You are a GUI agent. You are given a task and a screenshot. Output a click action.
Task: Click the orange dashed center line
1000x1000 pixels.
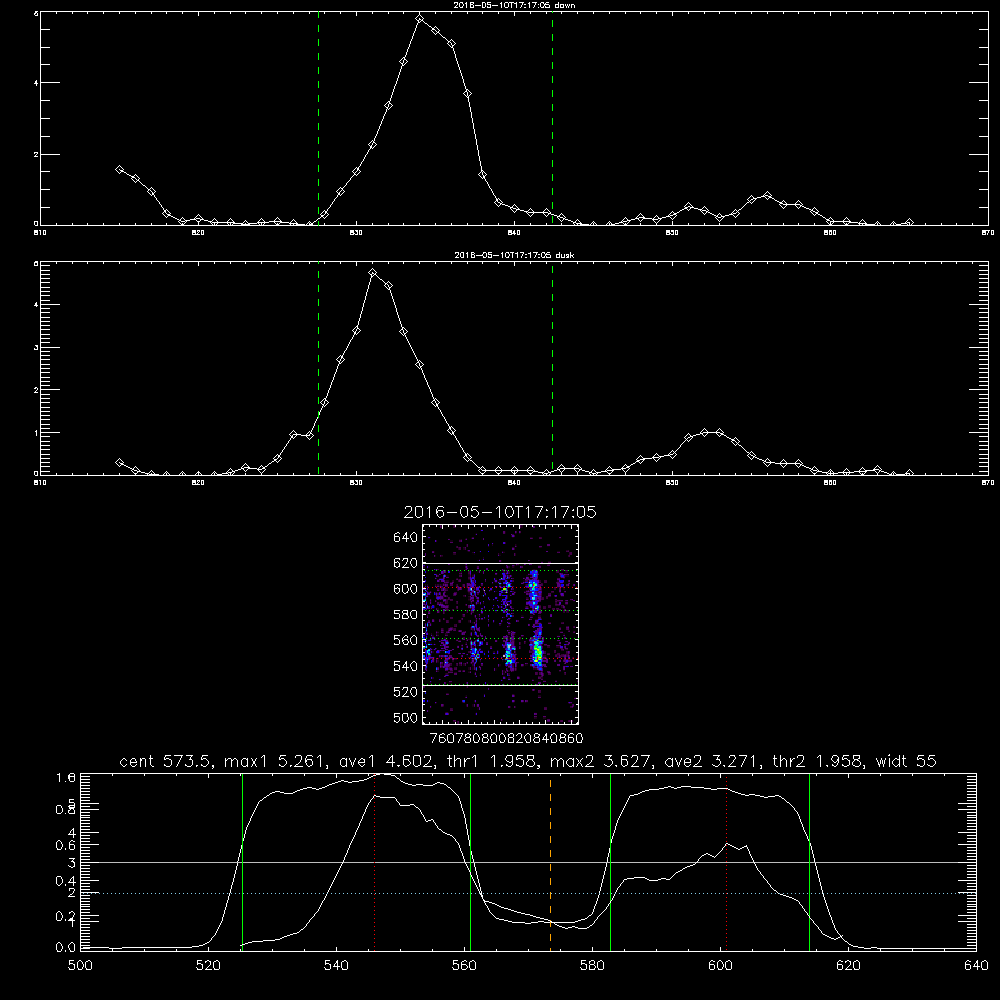click(550, 862)
